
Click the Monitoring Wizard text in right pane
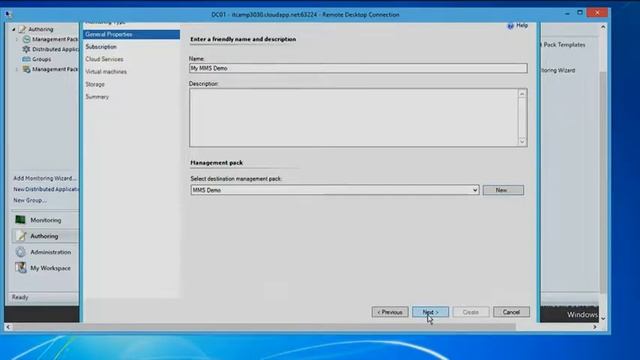point(558,70)
